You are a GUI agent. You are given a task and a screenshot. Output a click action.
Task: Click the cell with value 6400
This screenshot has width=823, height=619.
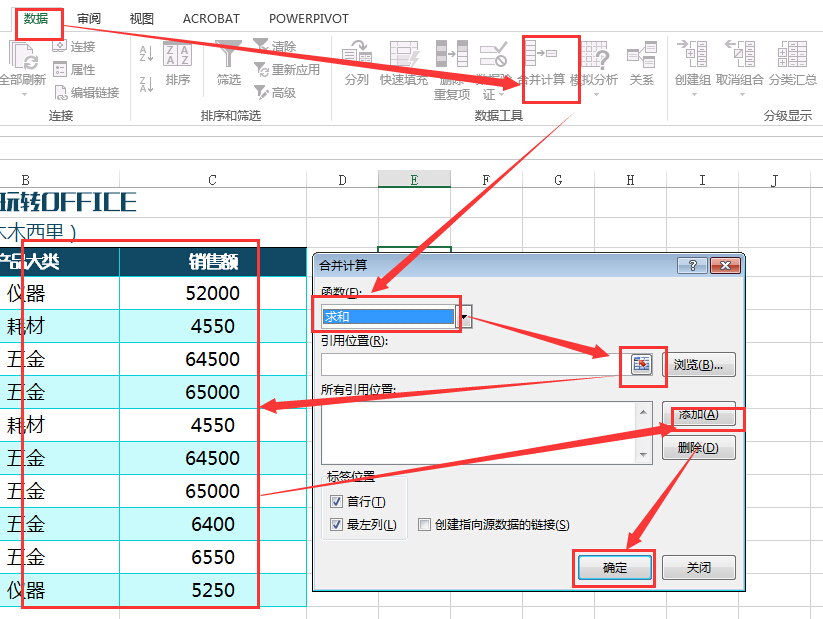[x=213, y=524]
